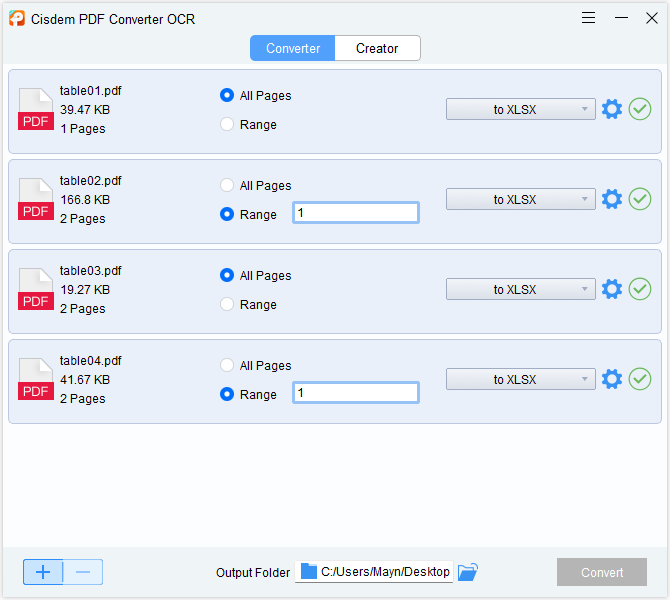Click the blue folder icon beside output path

(x=309, y=571)
